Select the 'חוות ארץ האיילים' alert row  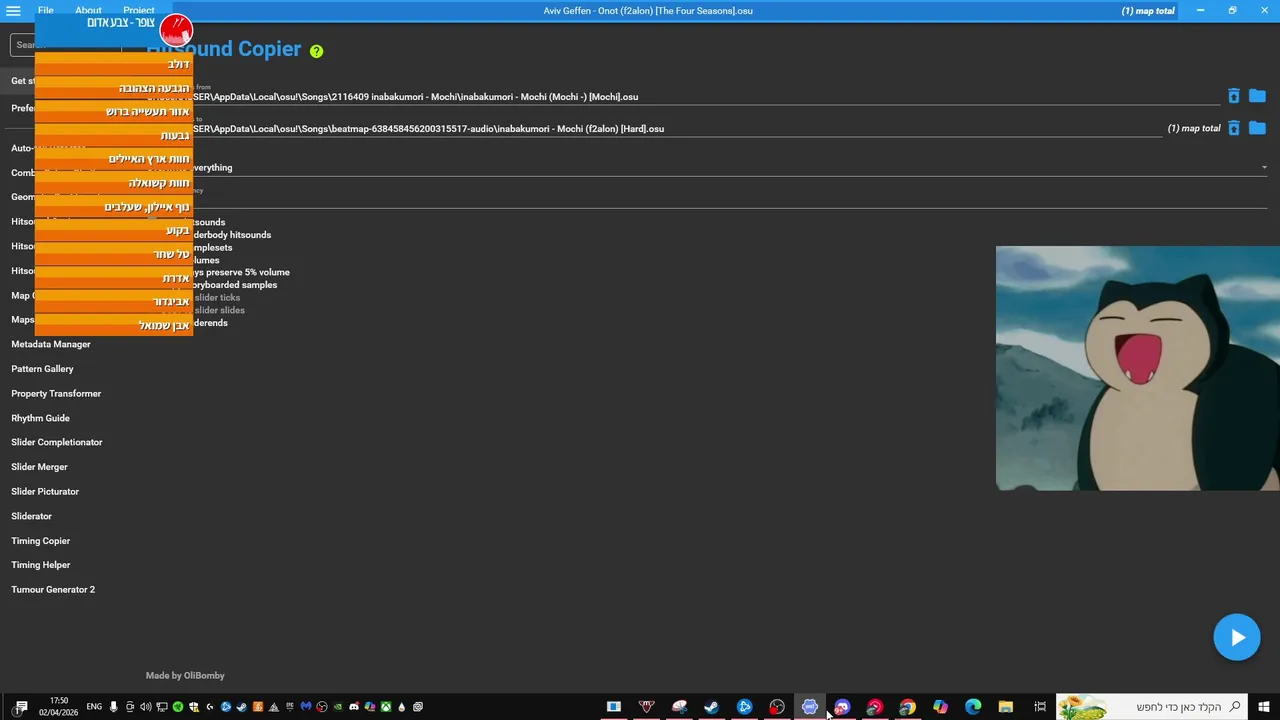click(114, 159)
